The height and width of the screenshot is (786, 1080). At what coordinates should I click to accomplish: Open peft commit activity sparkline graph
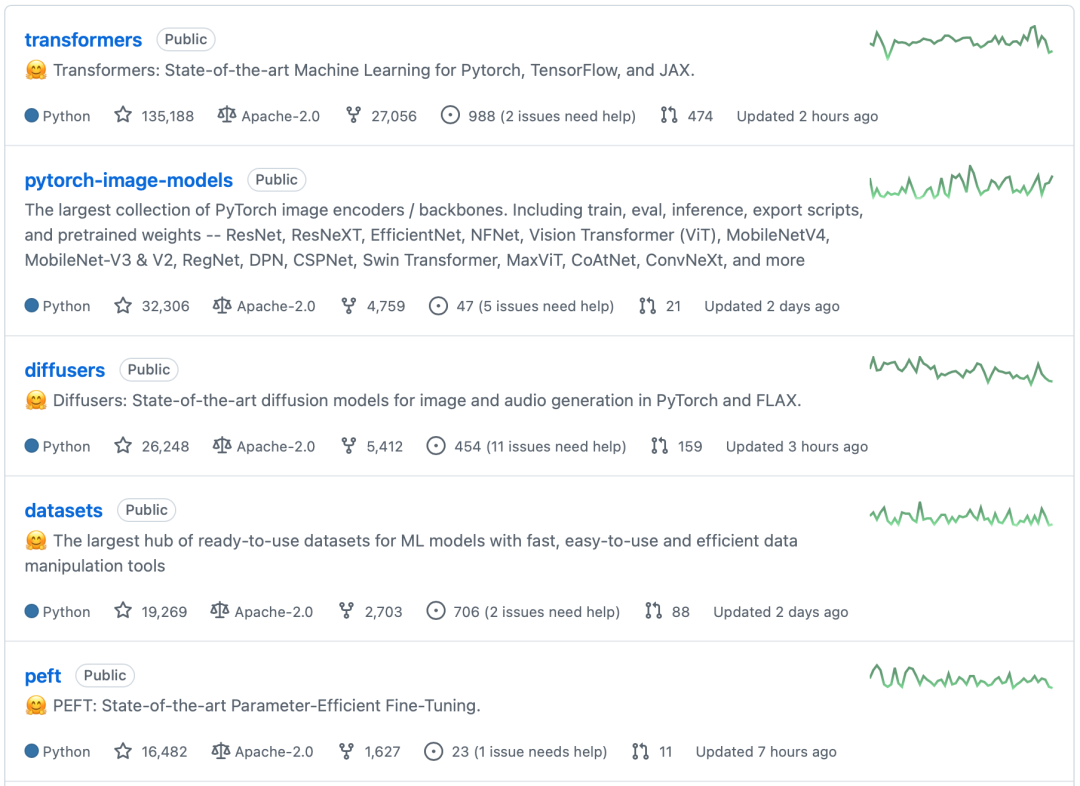tap(961, 677)
